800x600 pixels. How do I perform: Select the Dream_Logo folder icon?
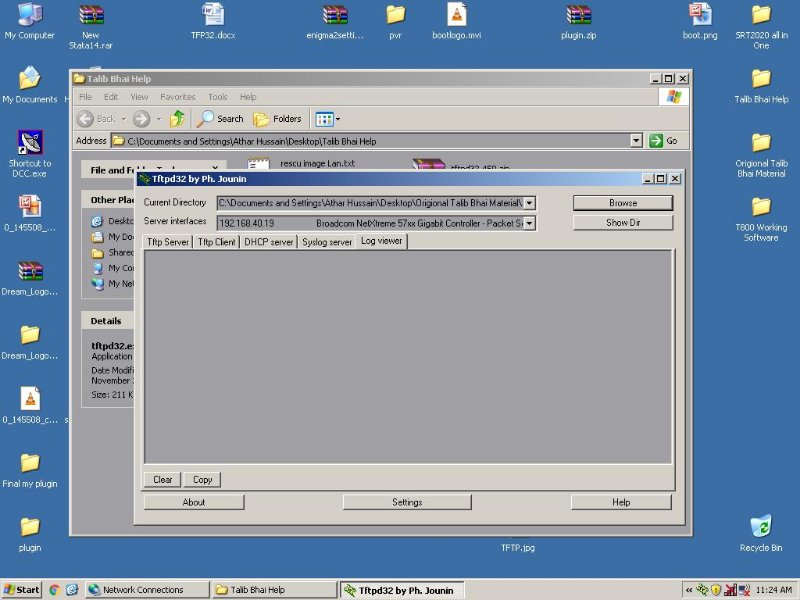click(x=30, y=342)
